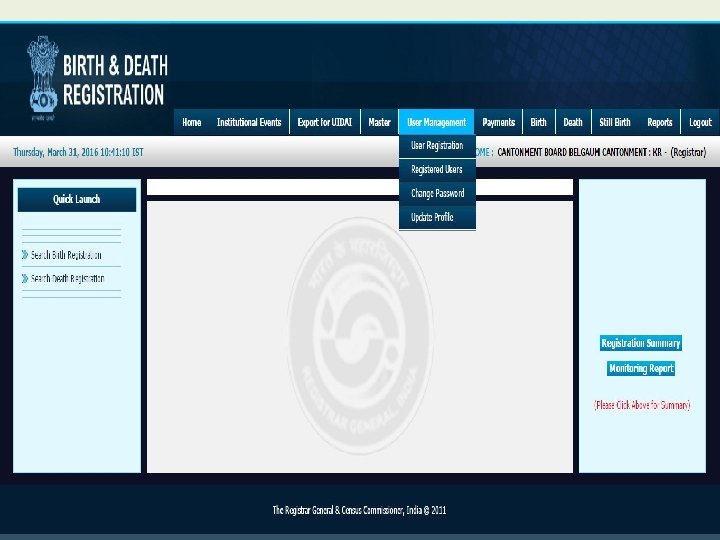Click the User Management menu

436,122
